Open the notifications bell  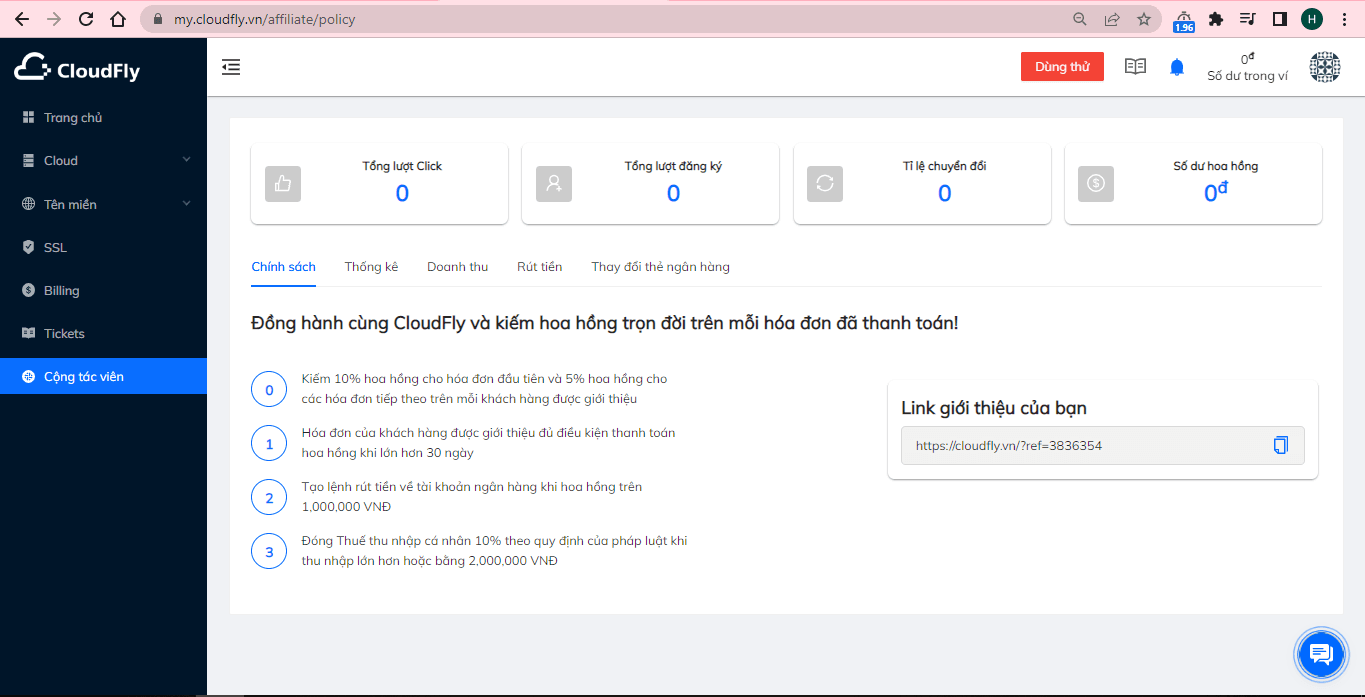point(1177,67)
